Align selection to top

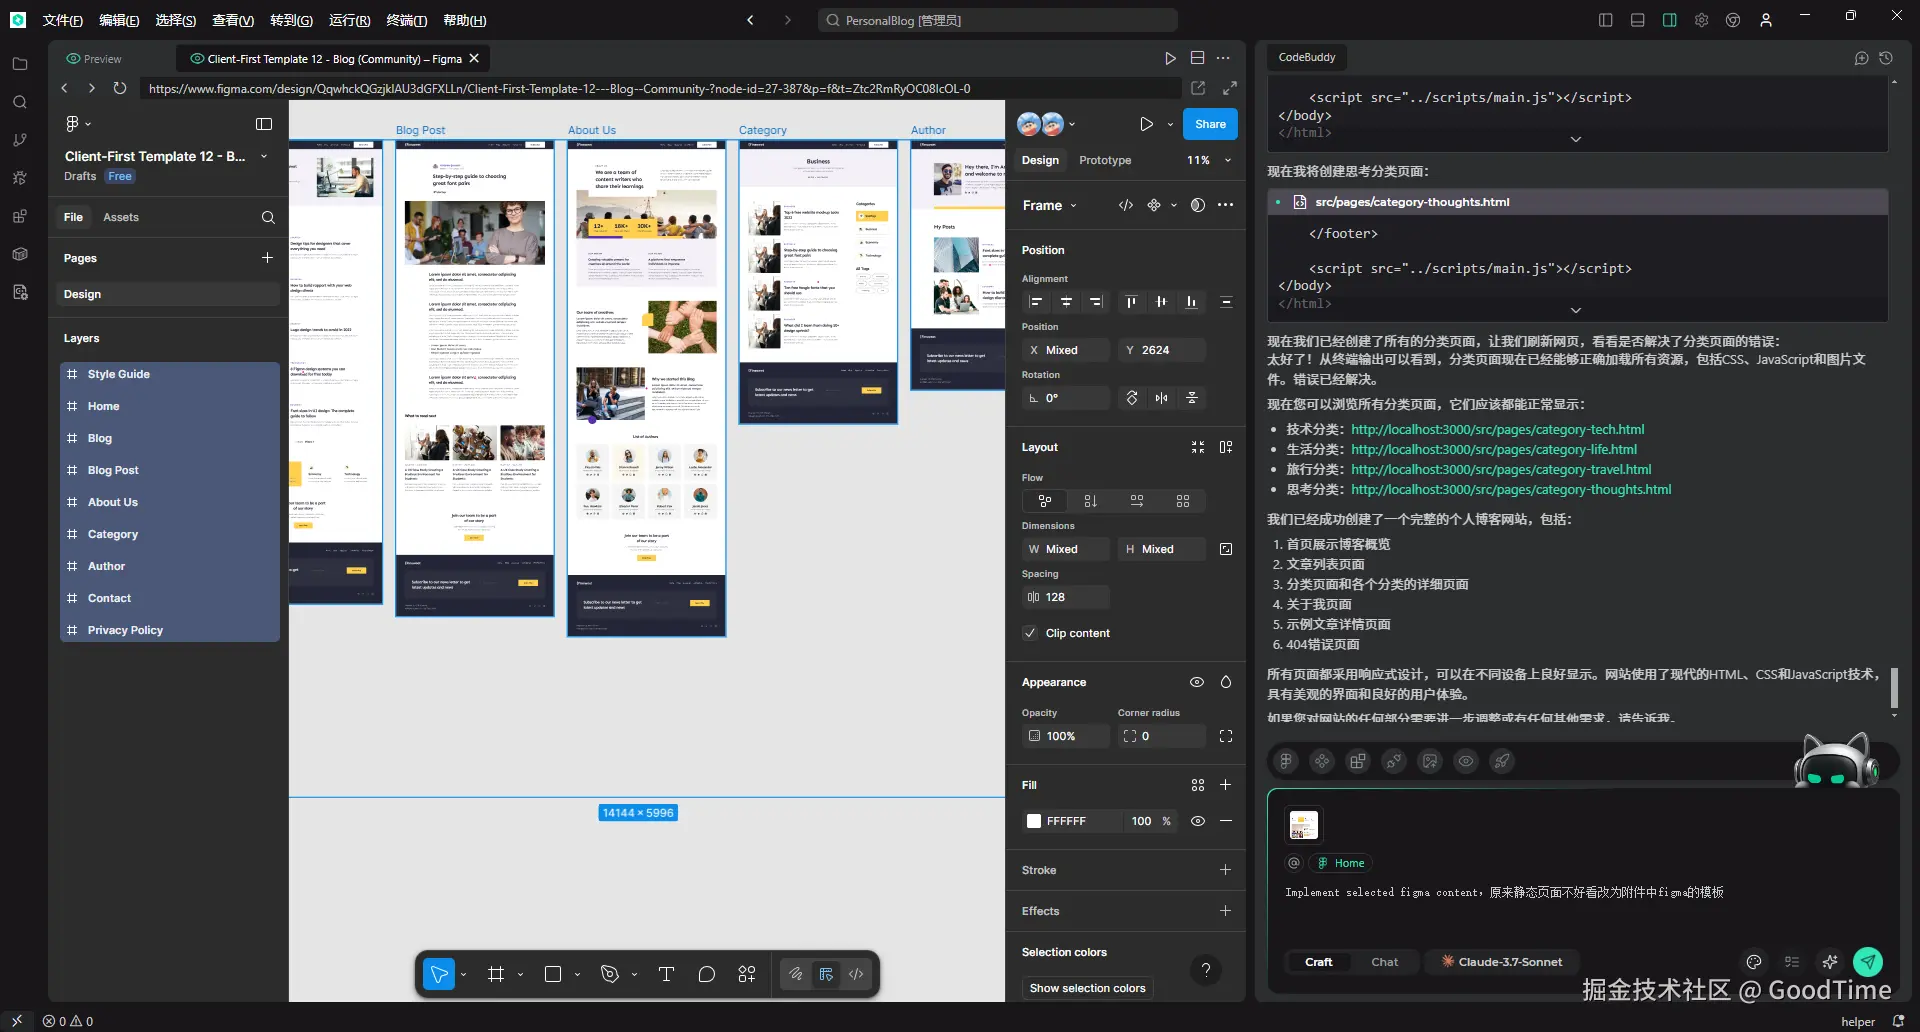[1131, 302]
